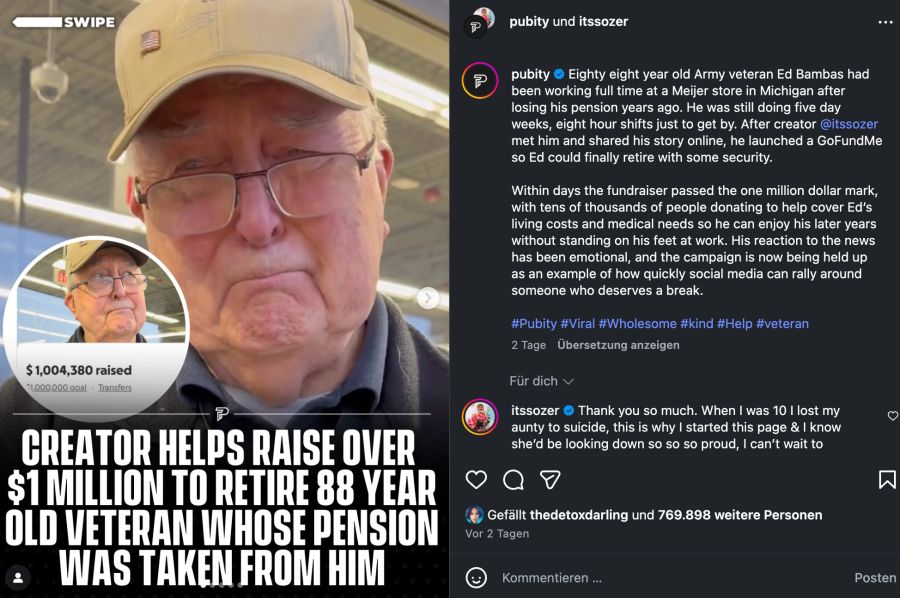
Task: Advance to the next carousel slide arrow
Action: [427, 297]
